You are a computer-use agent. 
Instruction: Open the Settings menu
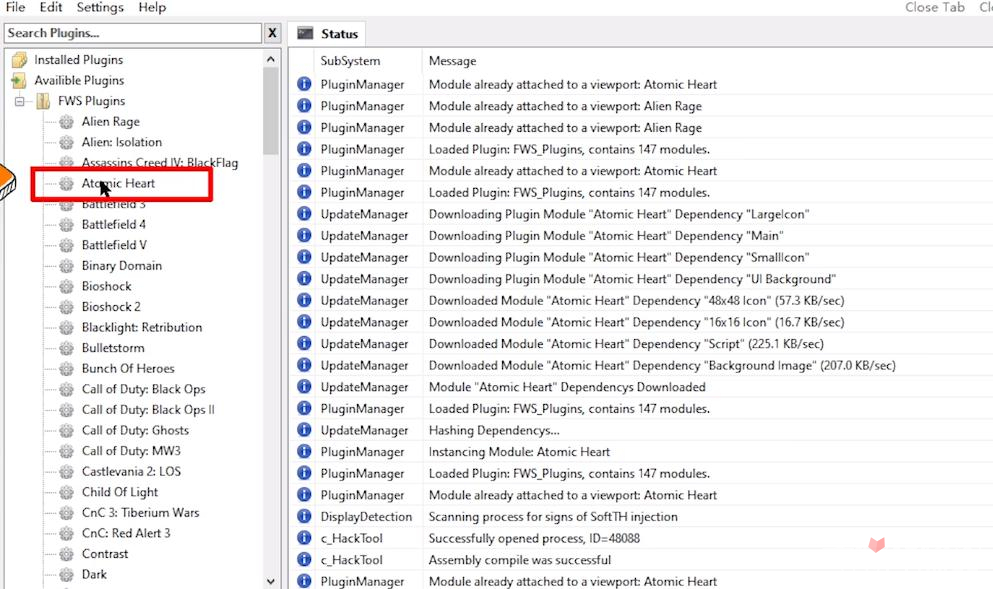(x=100, y=7)
